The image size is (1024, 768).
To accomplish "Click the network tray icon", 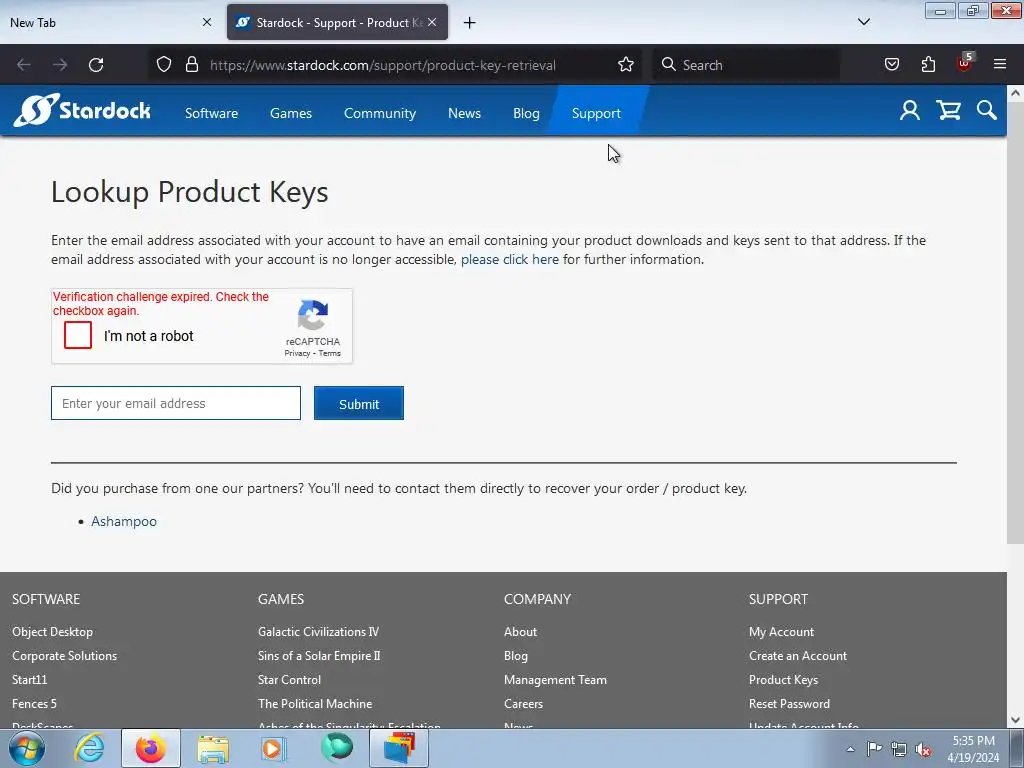I will point(899,749).
